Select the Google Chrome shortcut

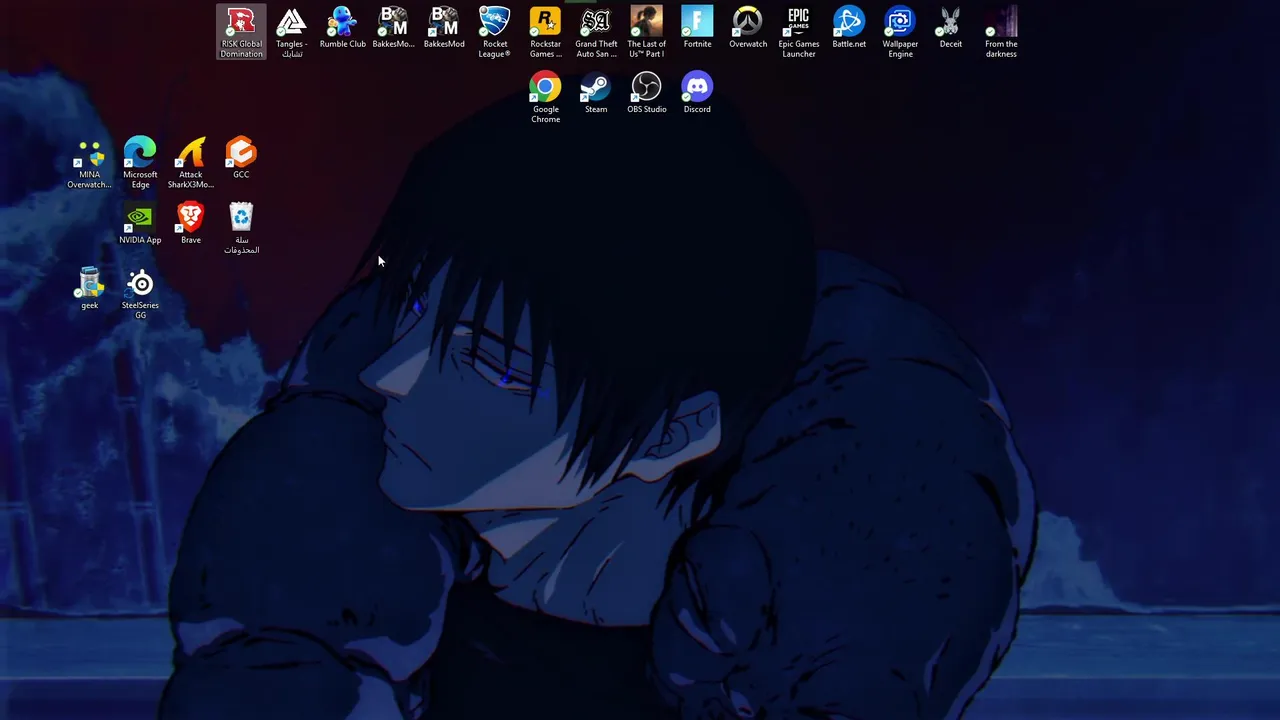545,97
